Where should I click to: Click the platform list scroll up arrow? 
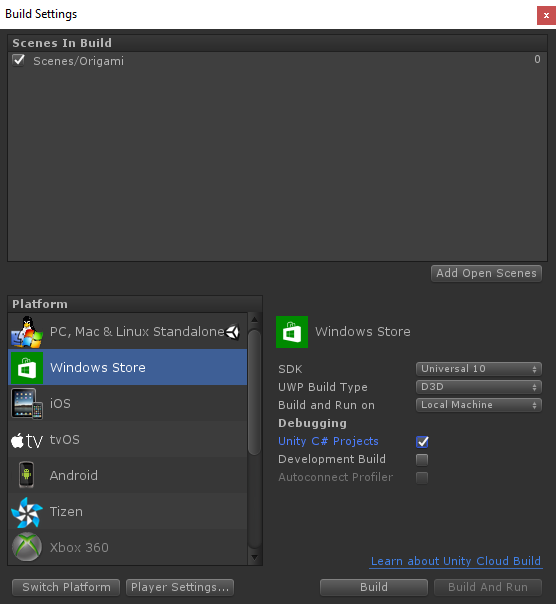pos(254,319)
